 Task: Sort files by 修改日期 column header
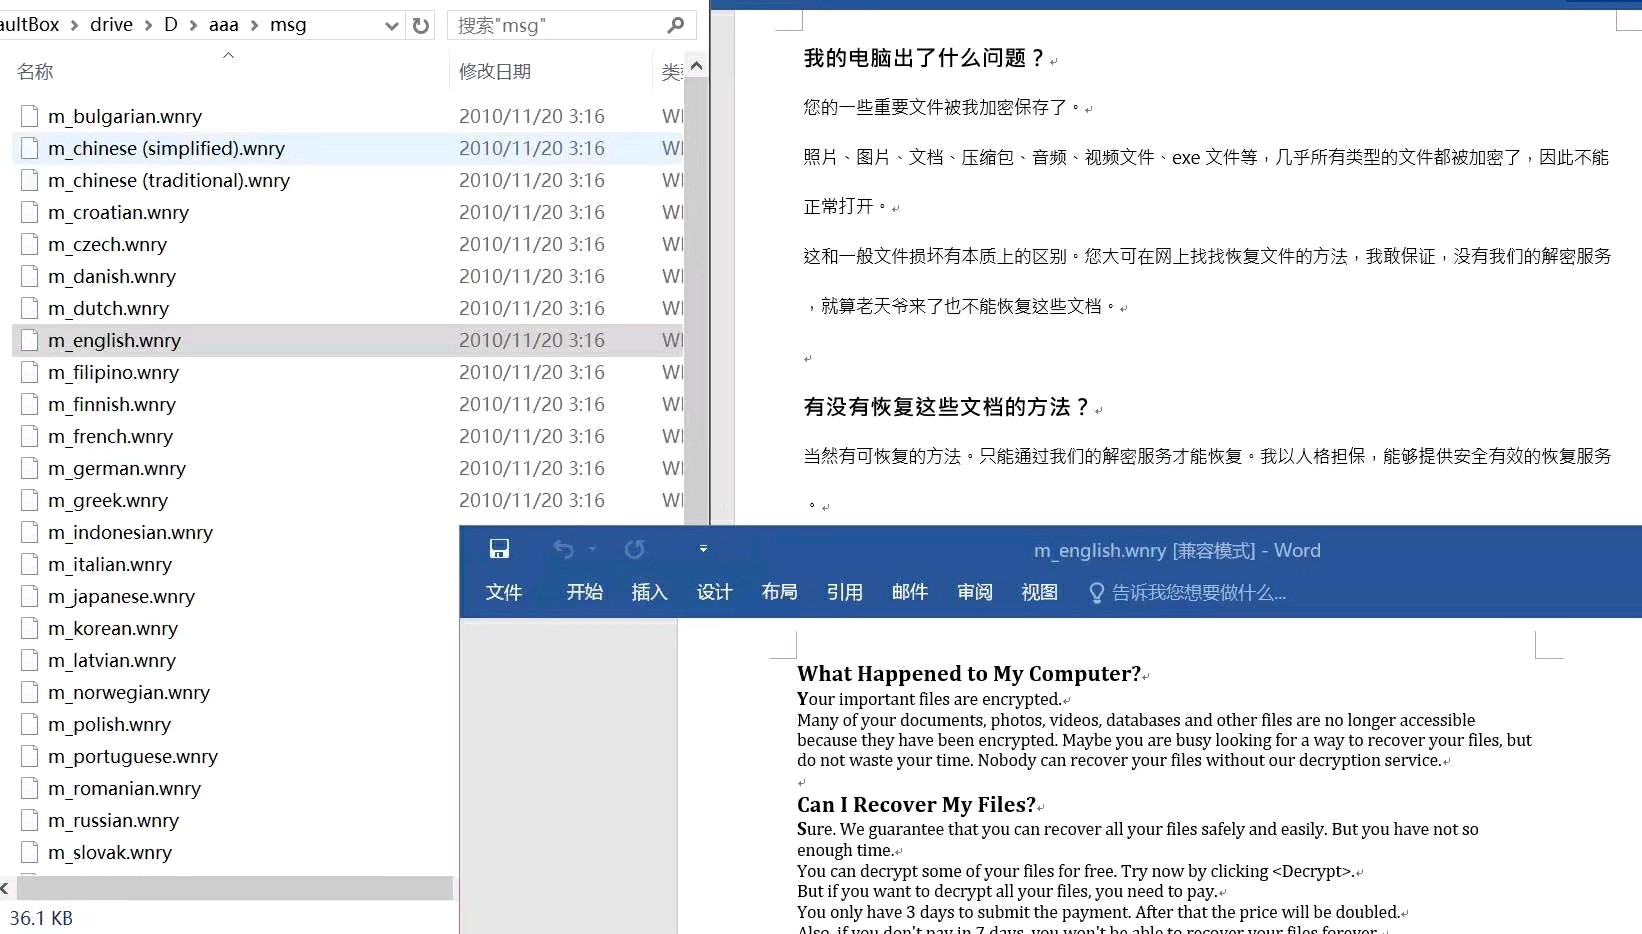tap(495, 71)
